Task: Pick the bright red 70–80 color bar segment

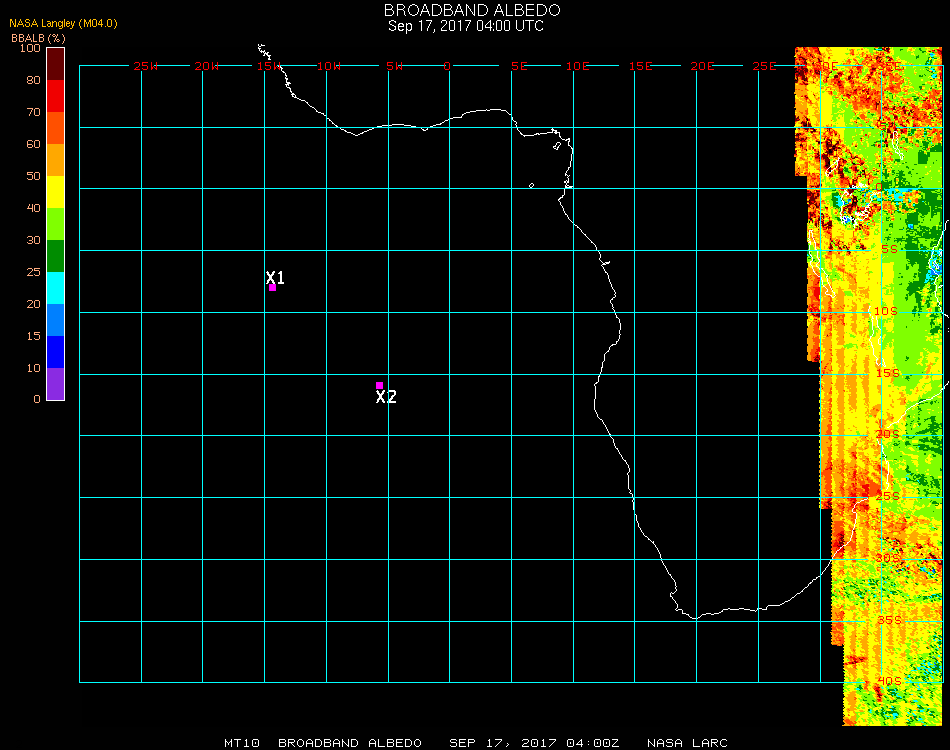Action: 55,96
